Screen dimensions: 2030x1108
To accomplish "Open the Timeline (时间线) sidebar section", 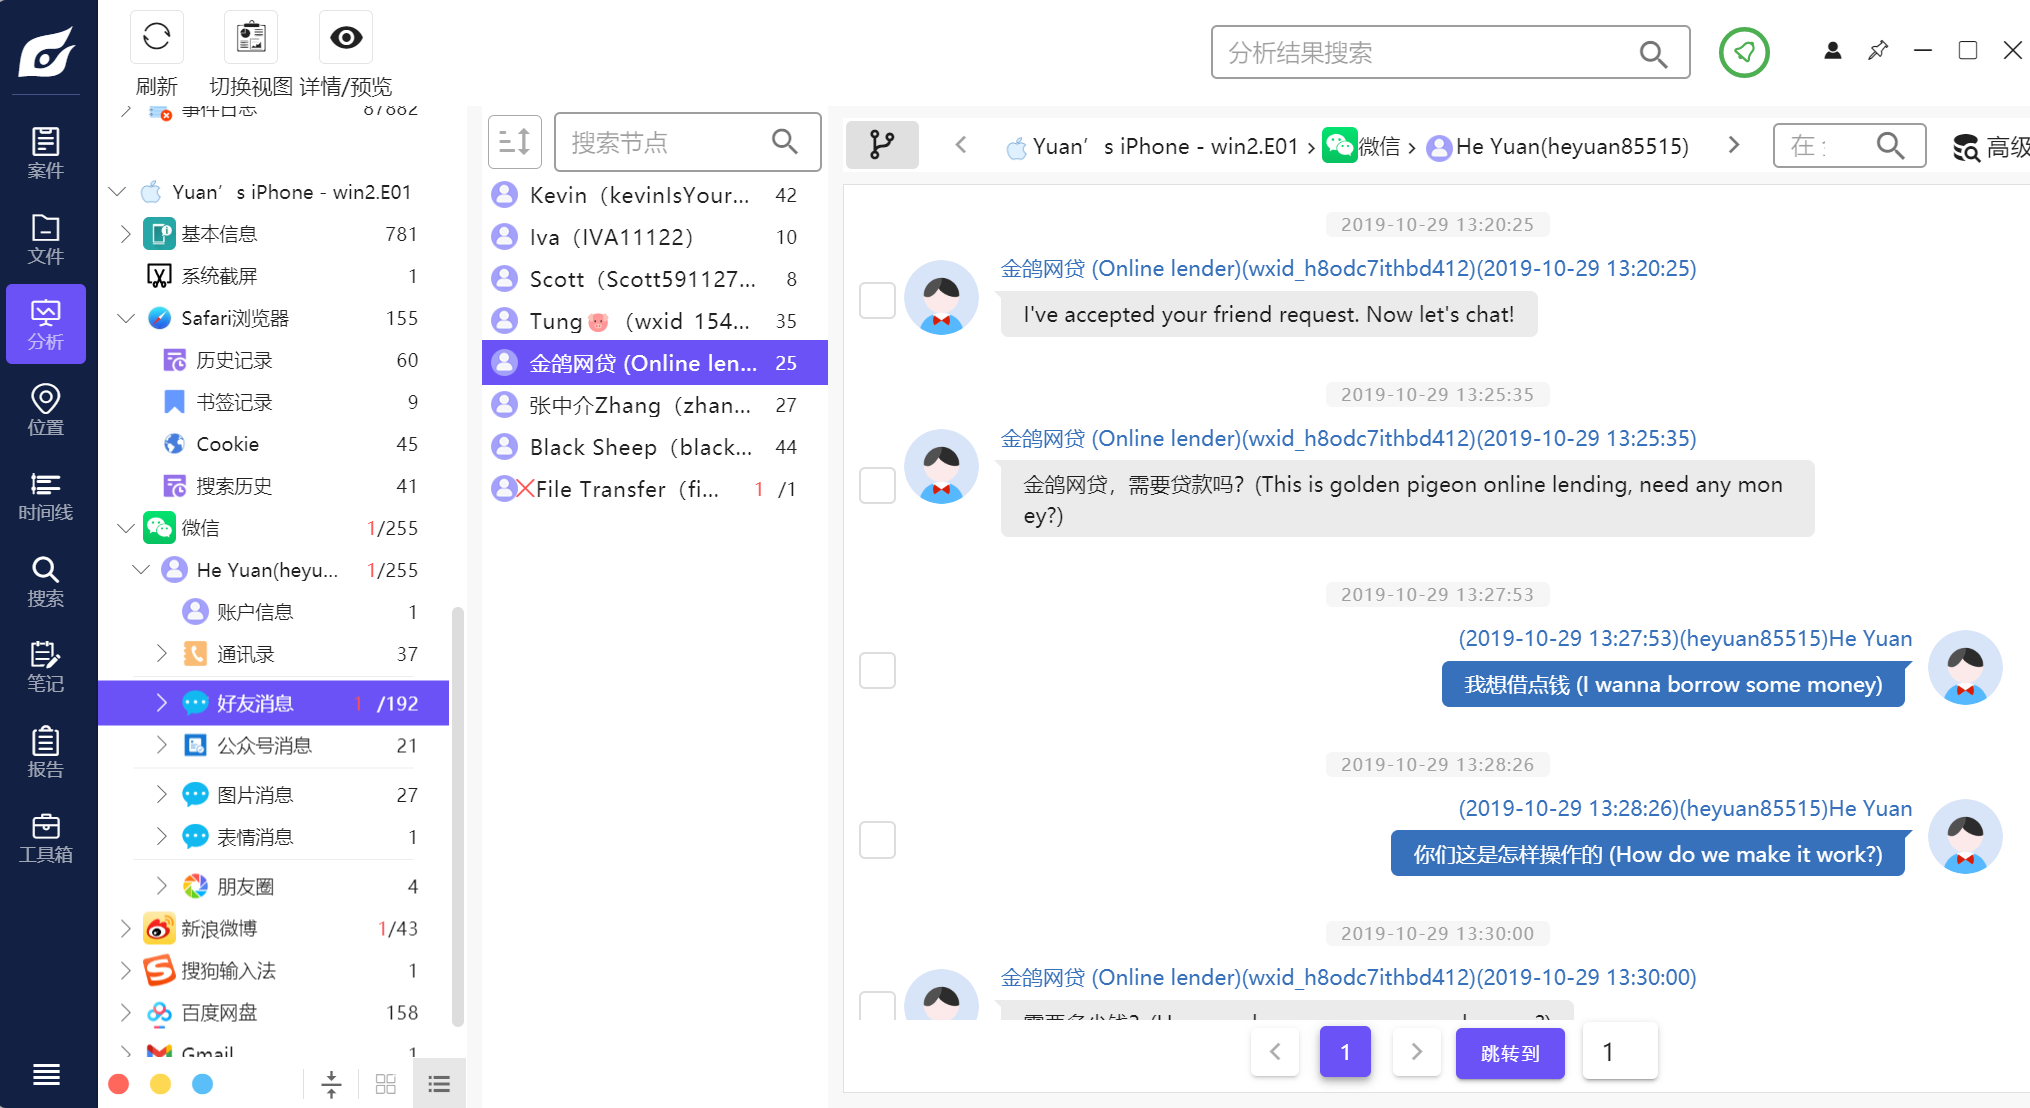I will 45,496.
